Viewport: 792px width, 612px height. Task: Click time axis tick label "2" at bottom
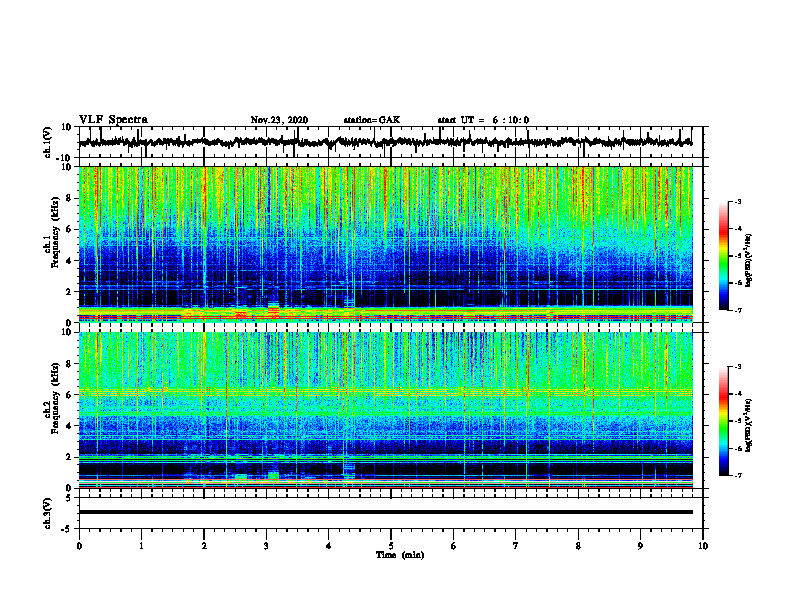click(x=204, y=546)
